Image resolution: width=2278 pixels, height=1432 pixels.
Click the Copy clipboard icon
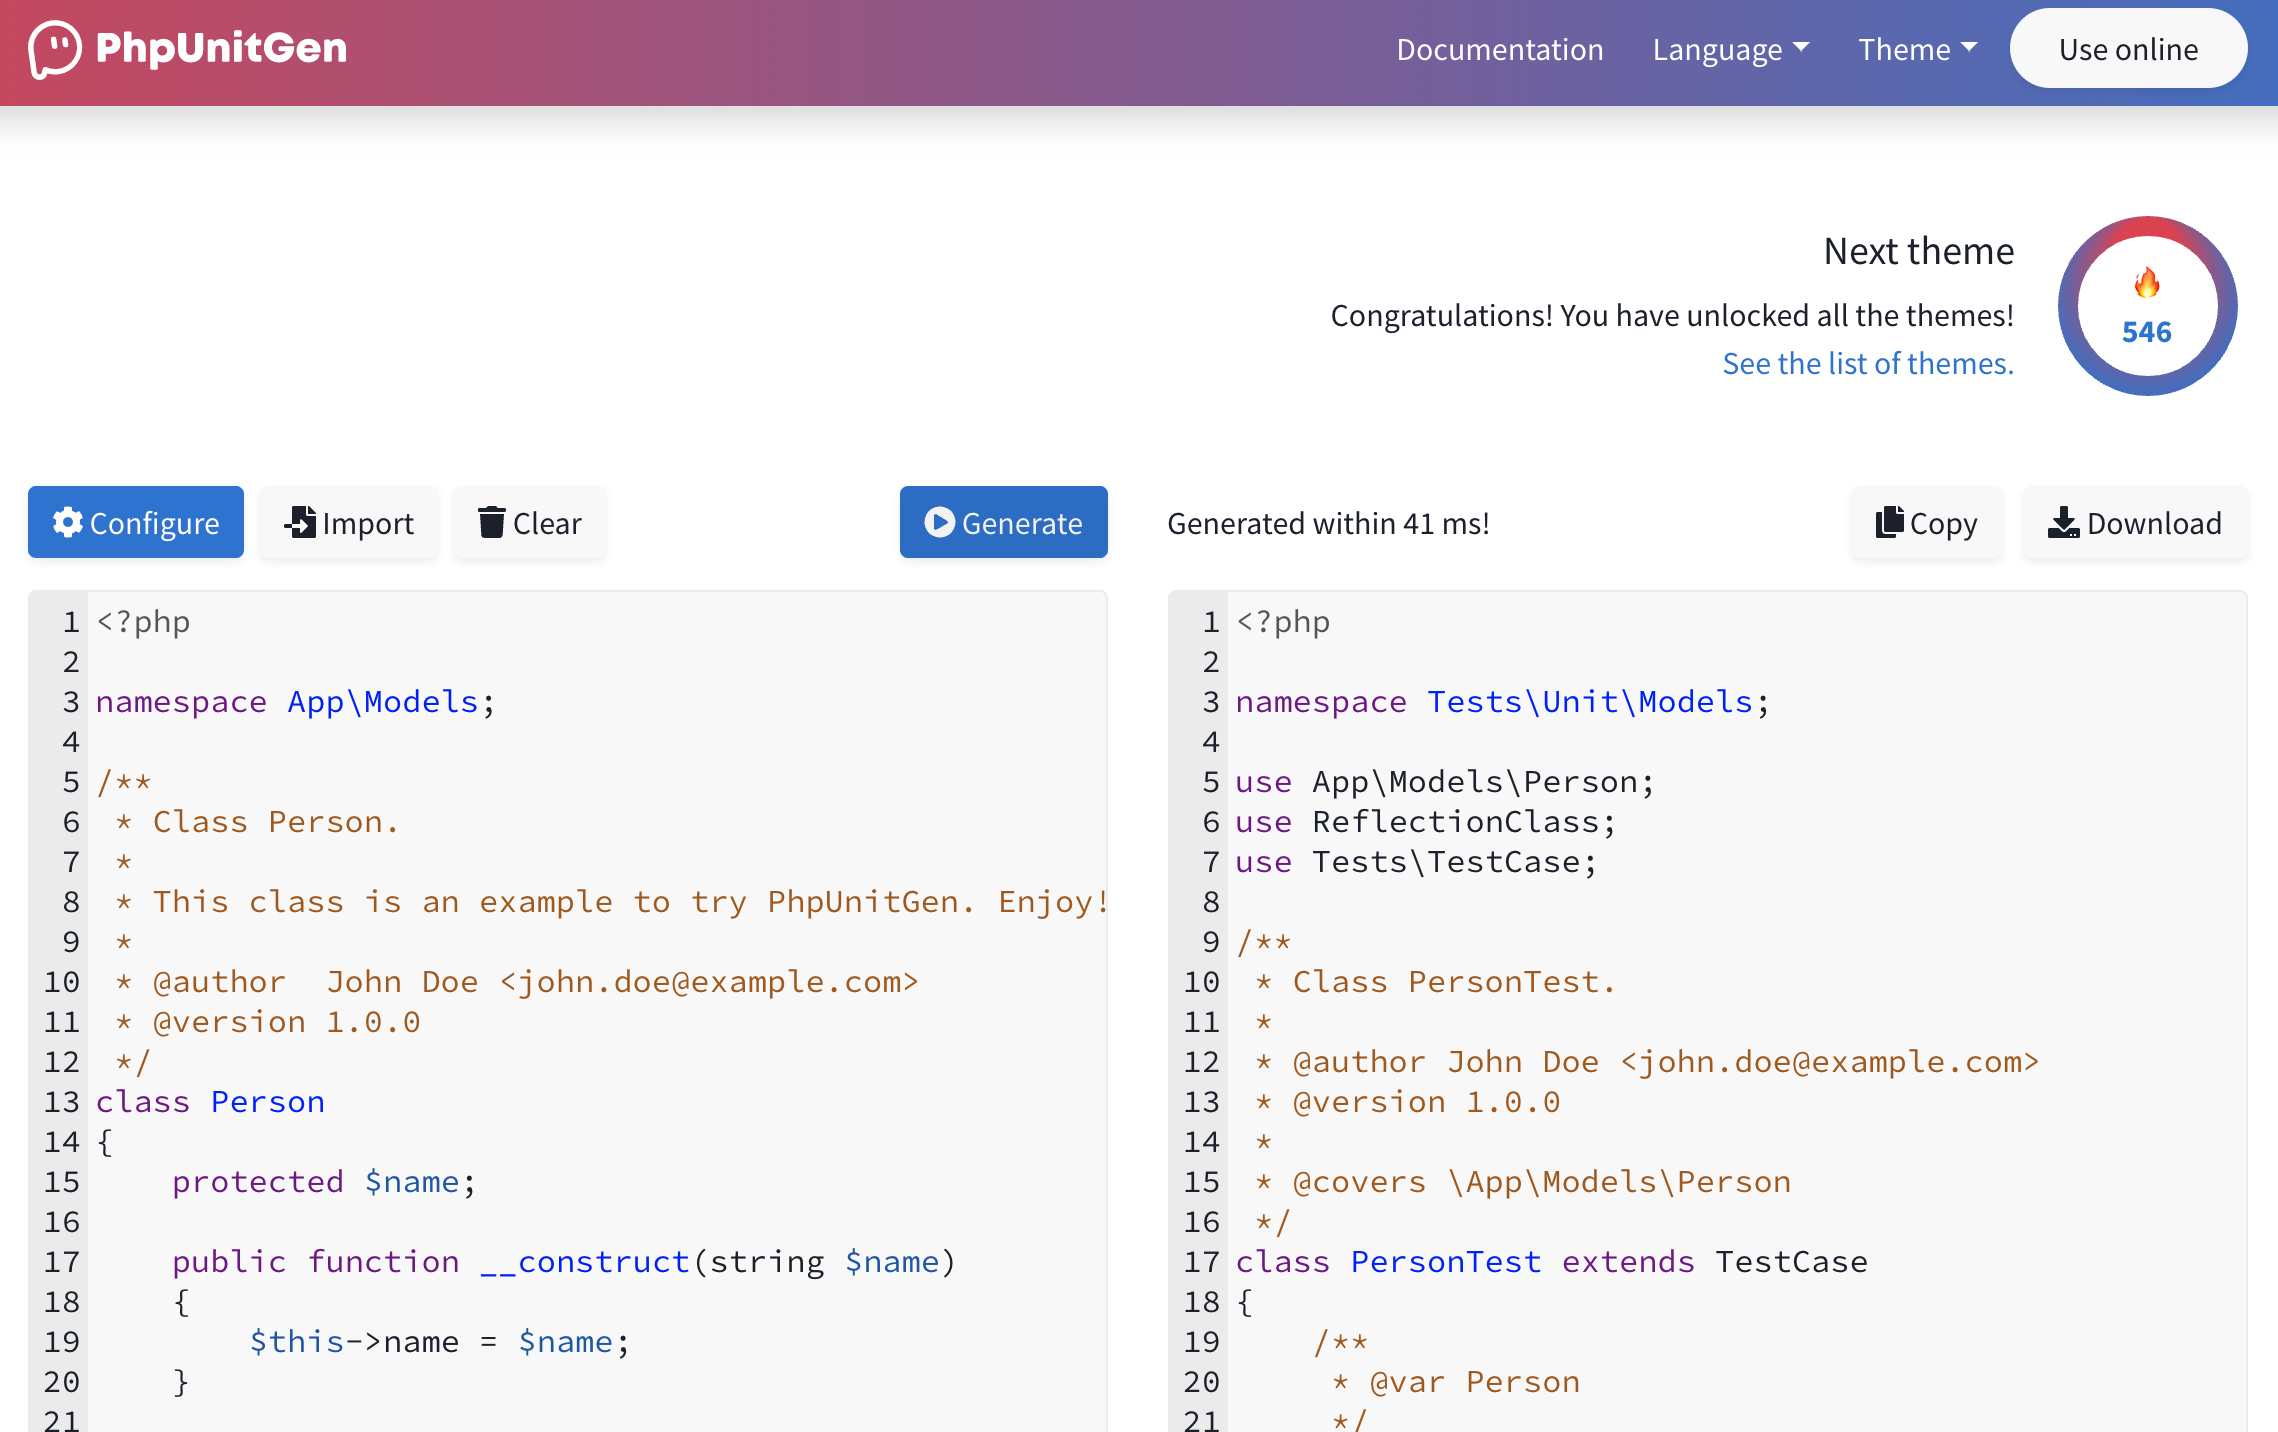click(1889, 522)
